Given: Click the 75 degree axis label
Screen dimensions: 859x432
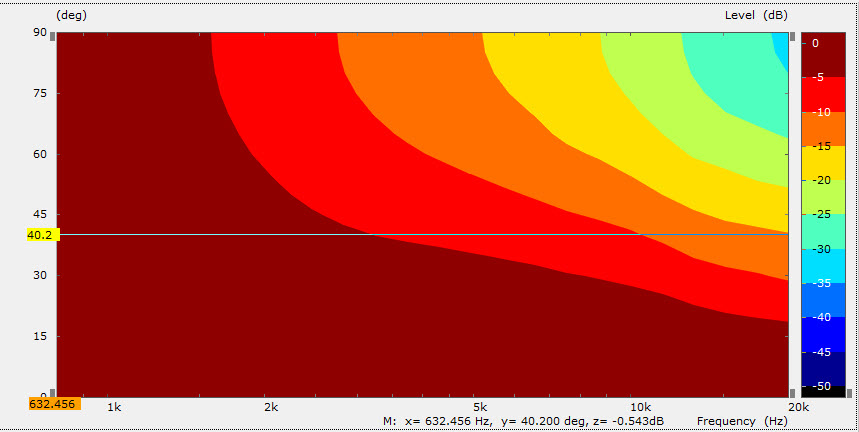Looking at the screenshot, I should (40, 93).
